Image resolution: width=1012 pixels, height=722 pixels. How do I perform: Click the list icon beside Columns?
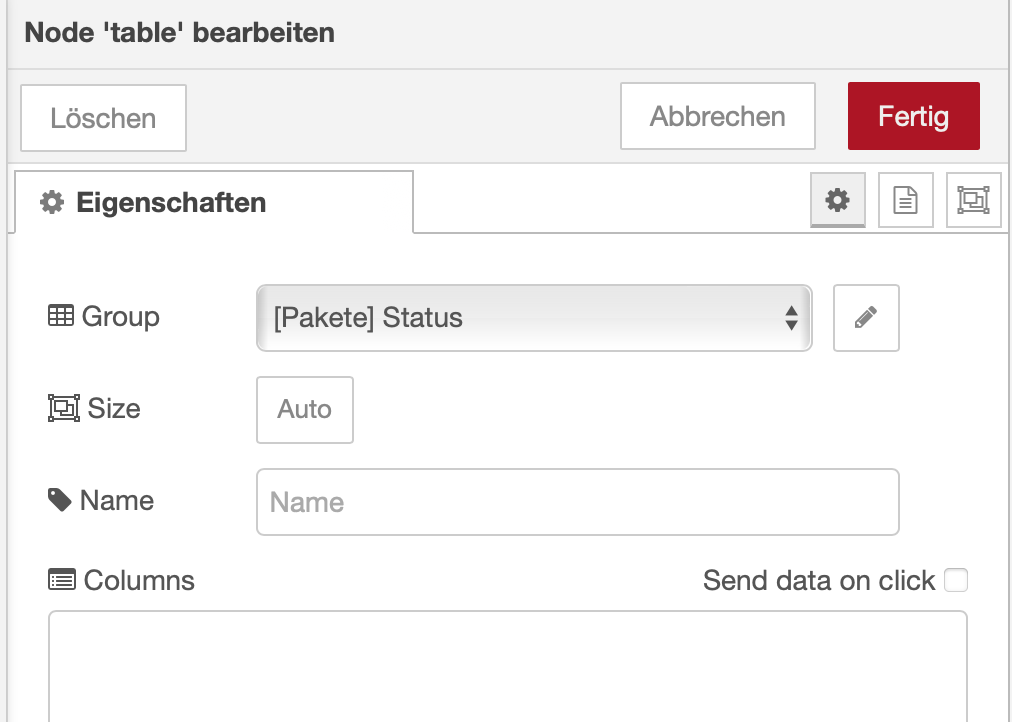pyautogui.click(x=62, y=579)
